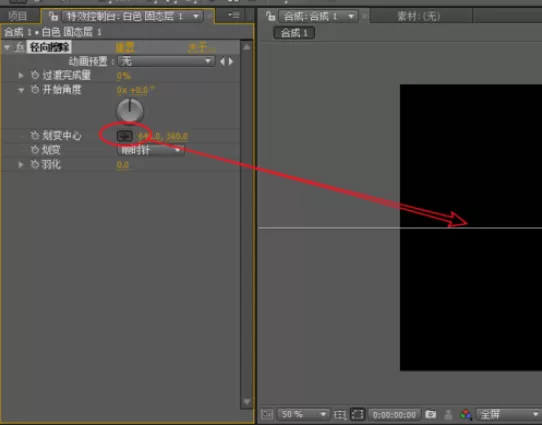This screenshot has height=425, width=542.
Task: Click the black composition preview area
Action: point(471,227)
